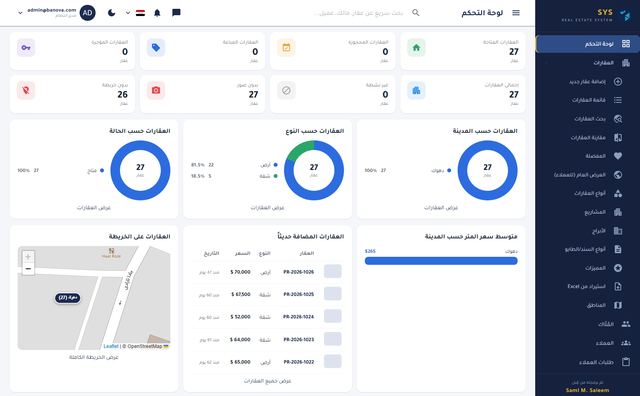
Task: Click the green شقة segment of type donut
Action: click(301, 149)
